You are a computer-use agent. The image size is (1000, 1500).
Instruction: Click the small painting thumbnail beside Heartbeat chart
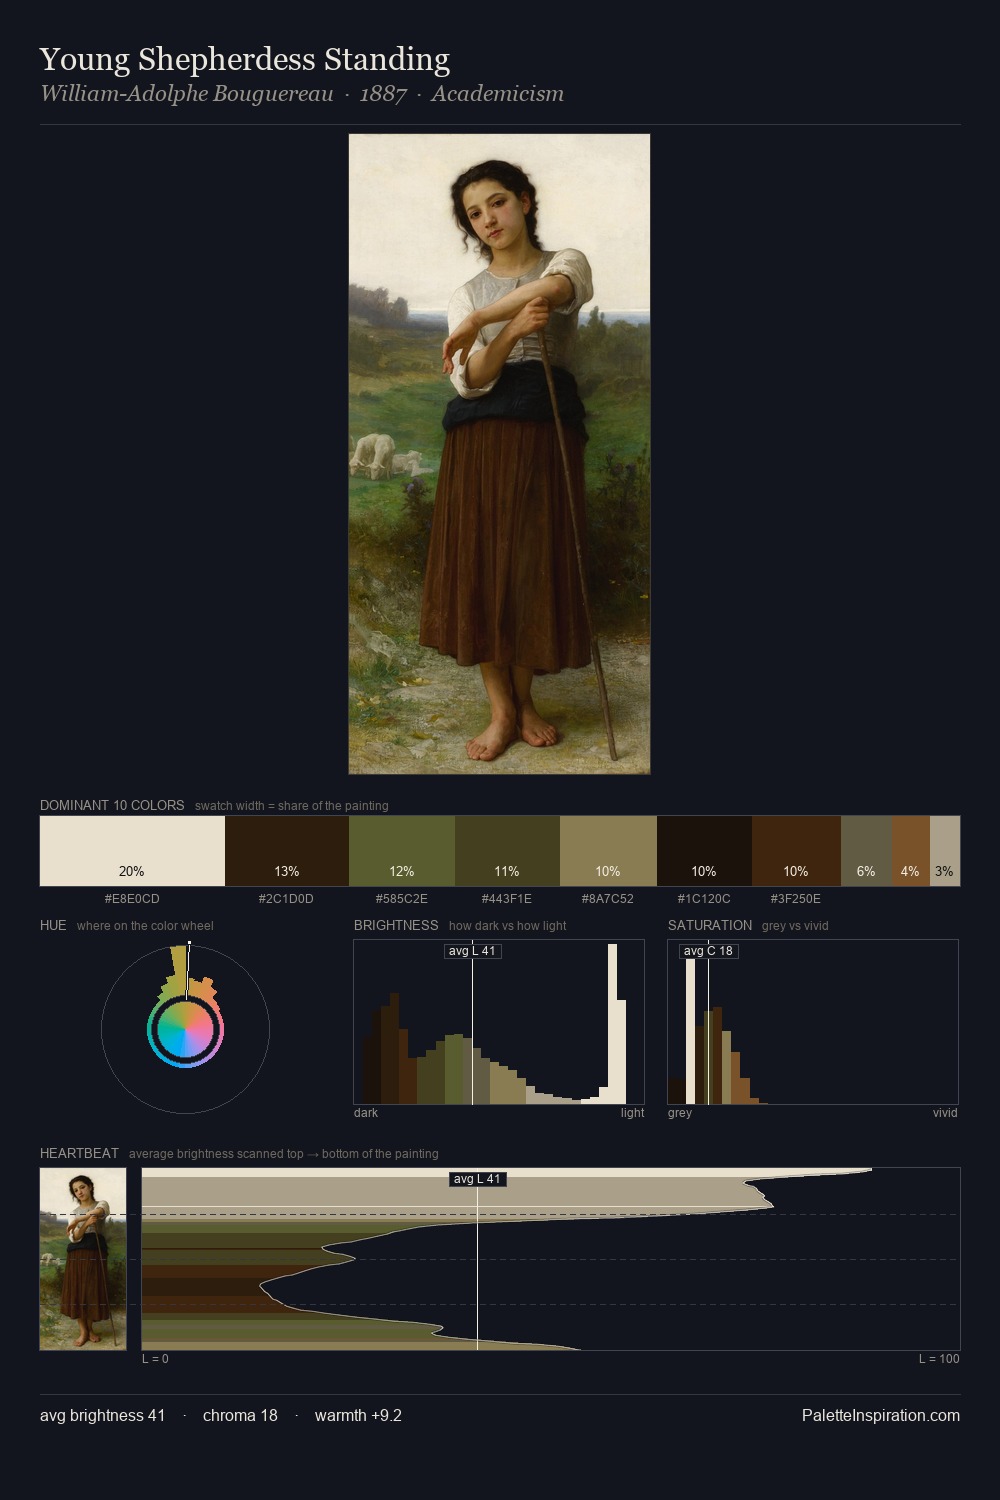coord(83,1259)
